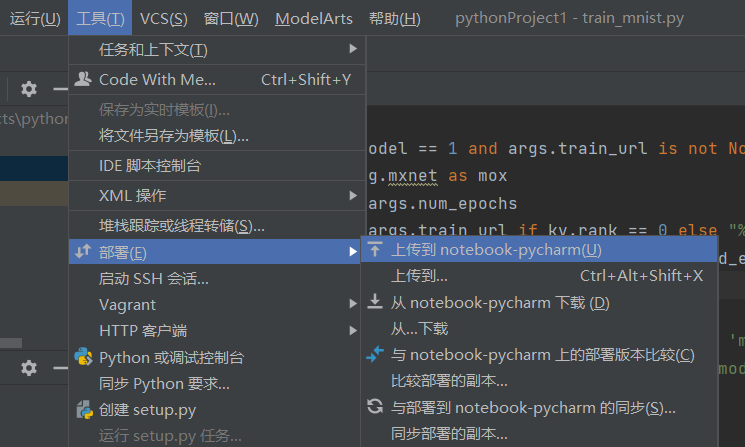Select 与 notebook-pycharm 上的部署版本比较(C)
The width and height of the screenshot is (745, 447).
(x=539, y=355)
